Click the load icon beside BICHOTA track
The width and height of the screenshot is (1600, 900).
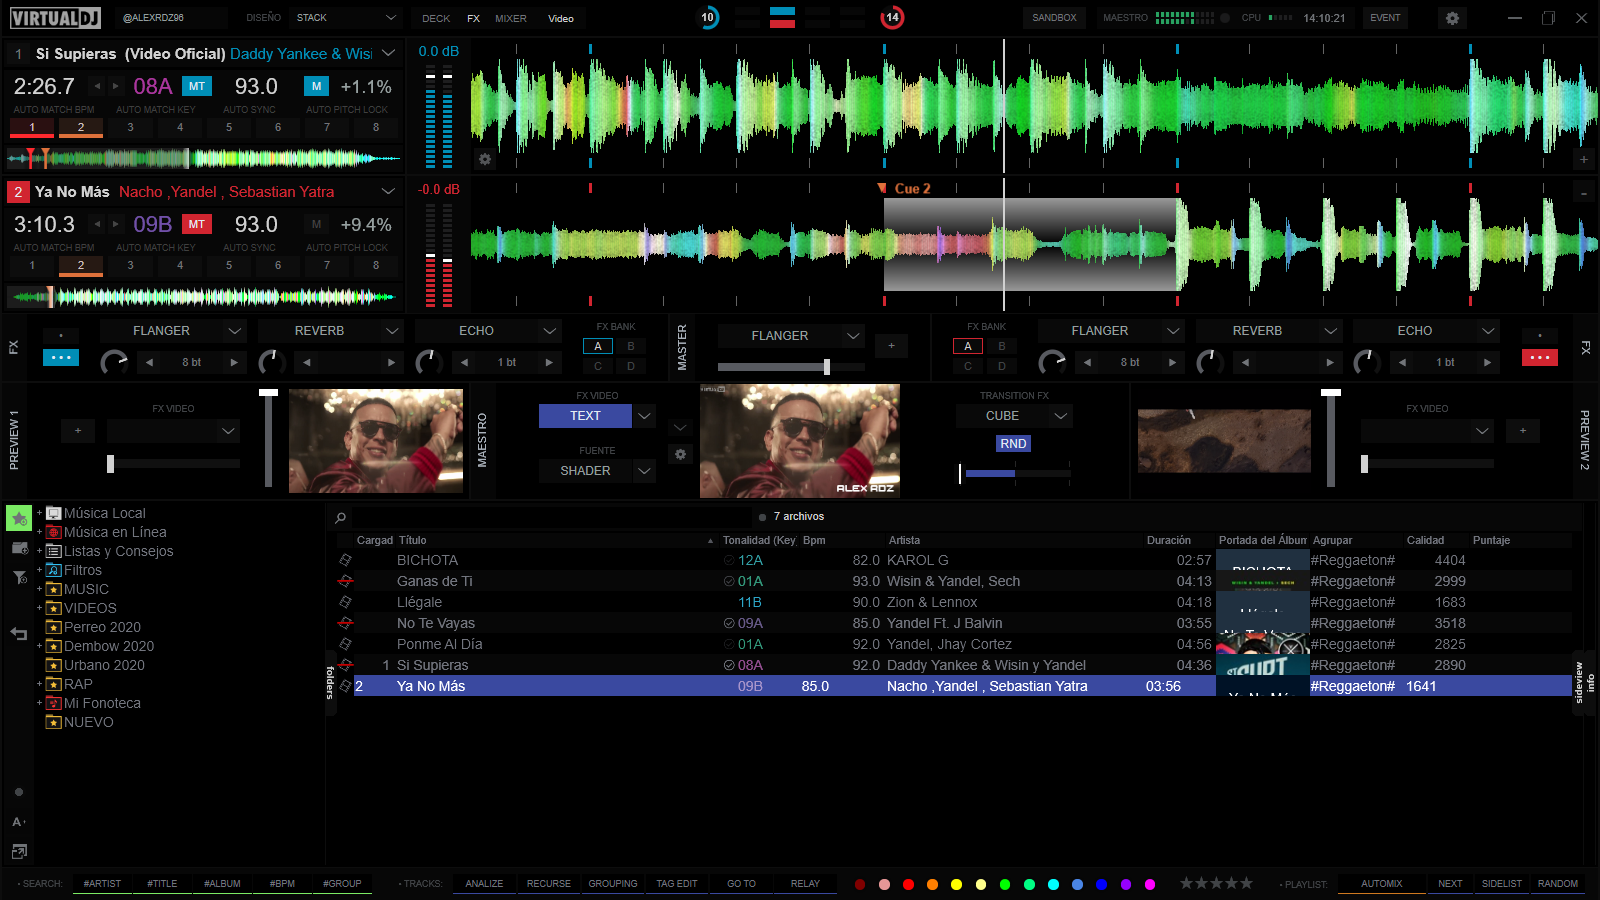pos(345,561)
